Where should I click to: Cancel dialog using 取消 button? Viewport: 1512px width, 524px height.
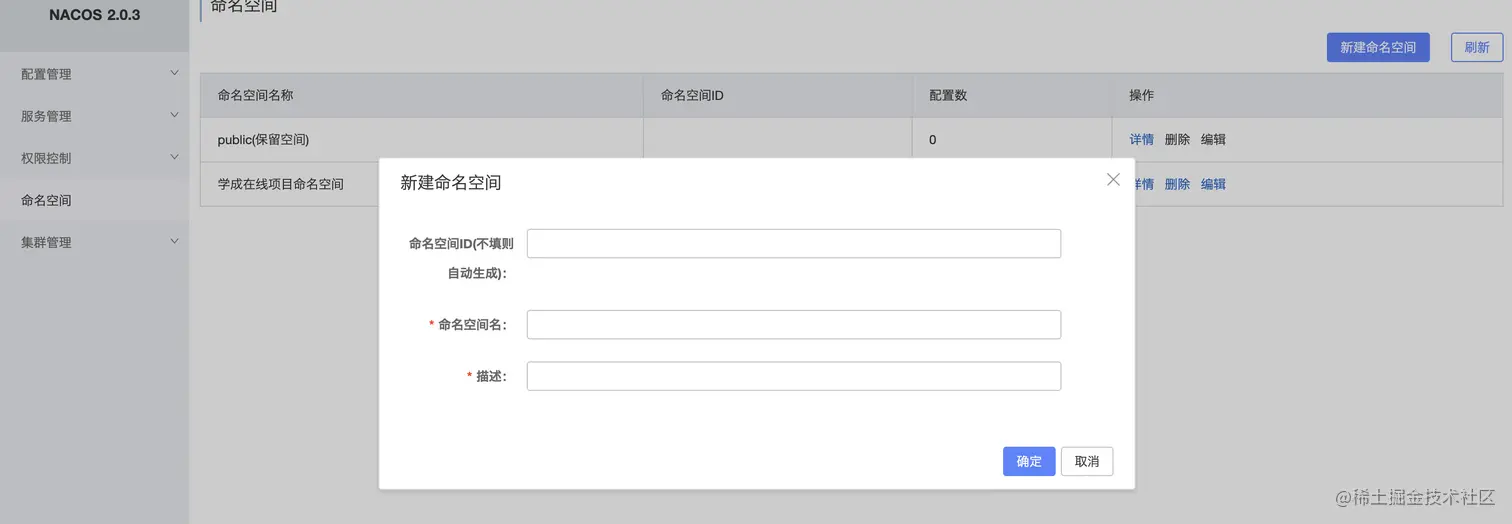point(1087,461)
